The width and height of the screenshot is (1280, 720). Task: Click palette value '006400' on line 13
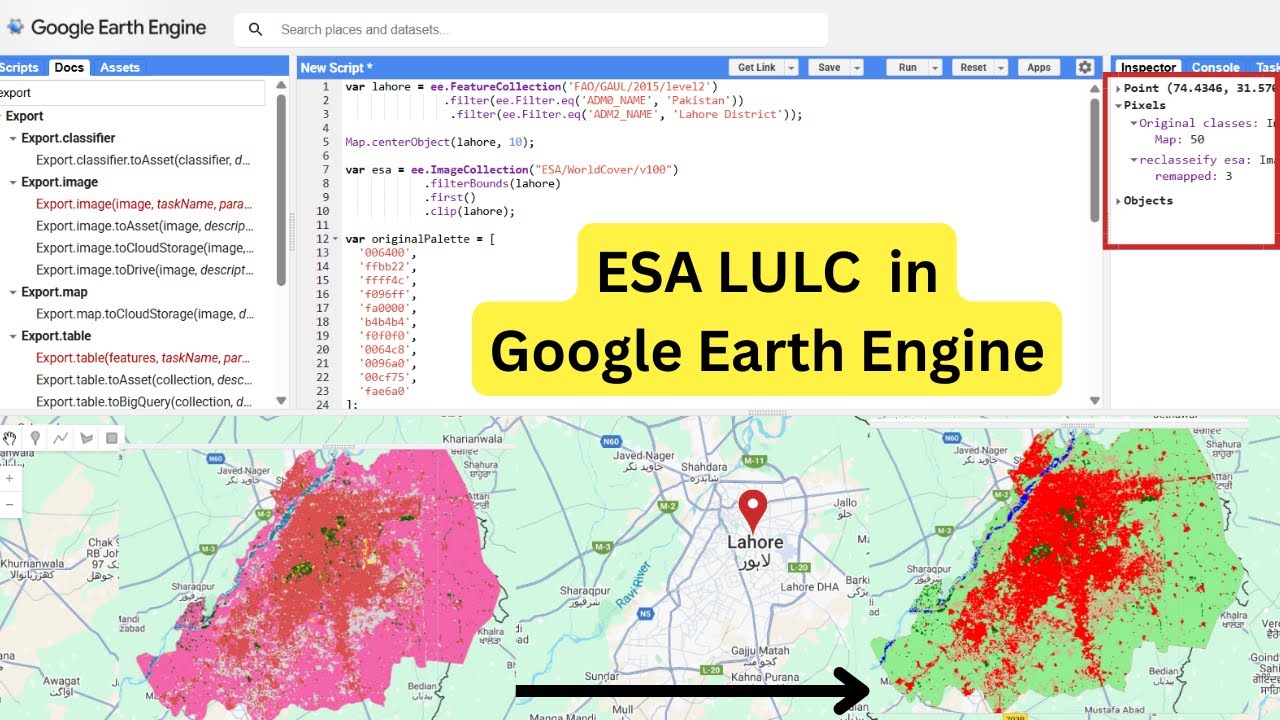point(386,253)
